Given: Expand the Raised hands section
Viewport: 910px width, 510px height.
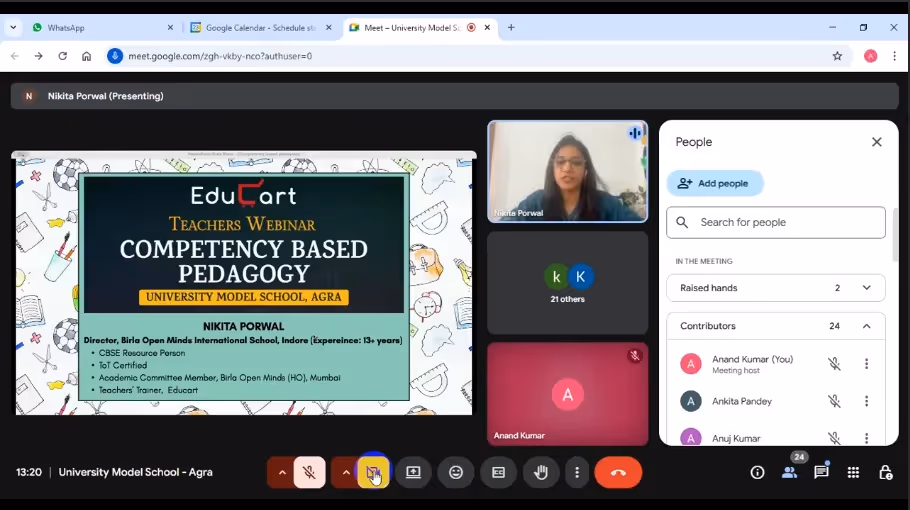Looking at the screenshot, I should click(x=776, y=288).
